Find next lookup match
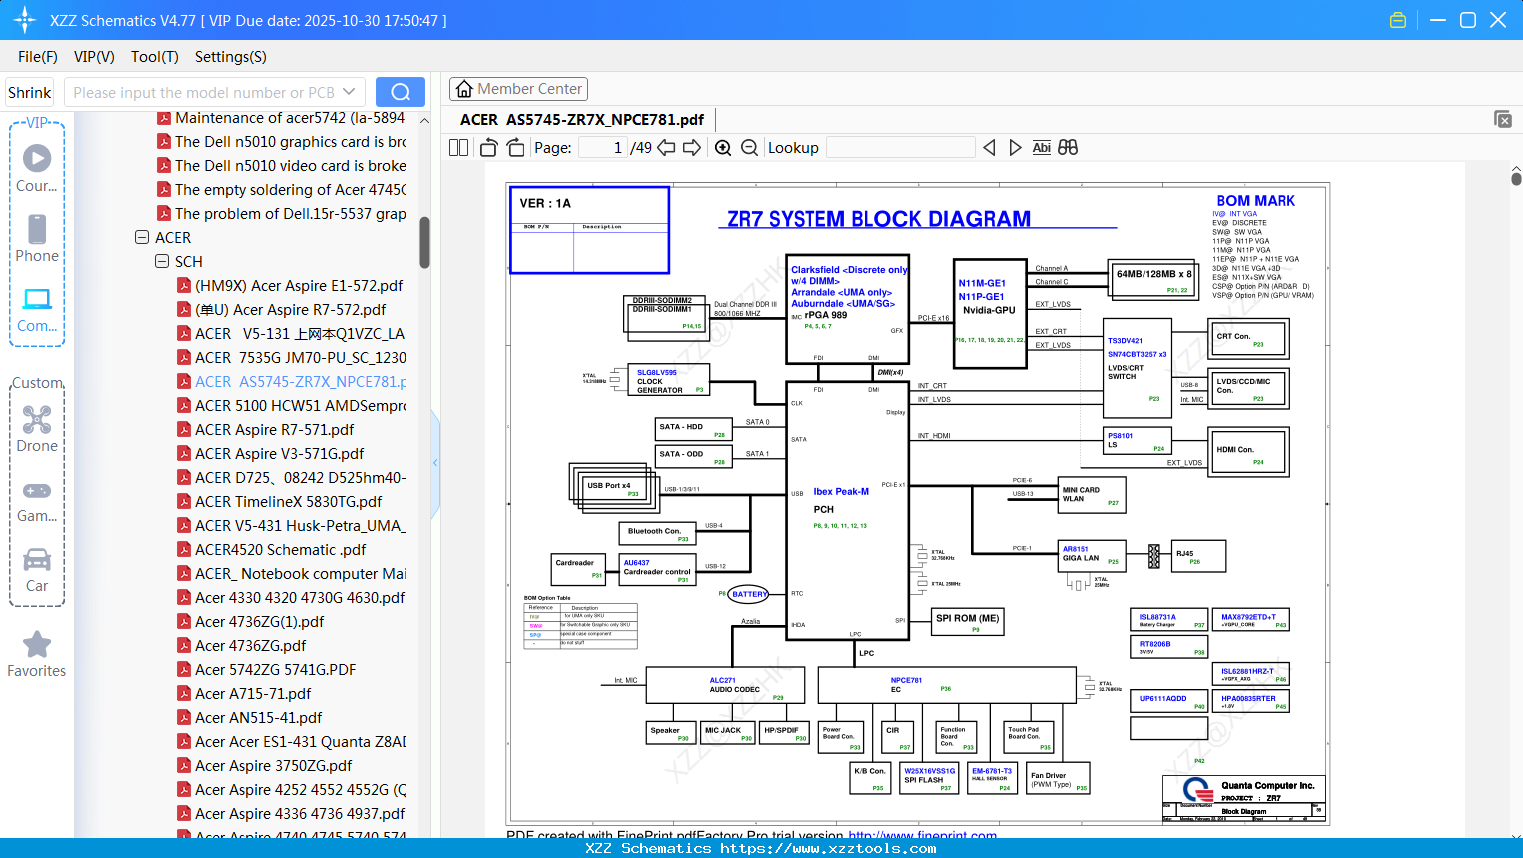 tap(1015, 148)
